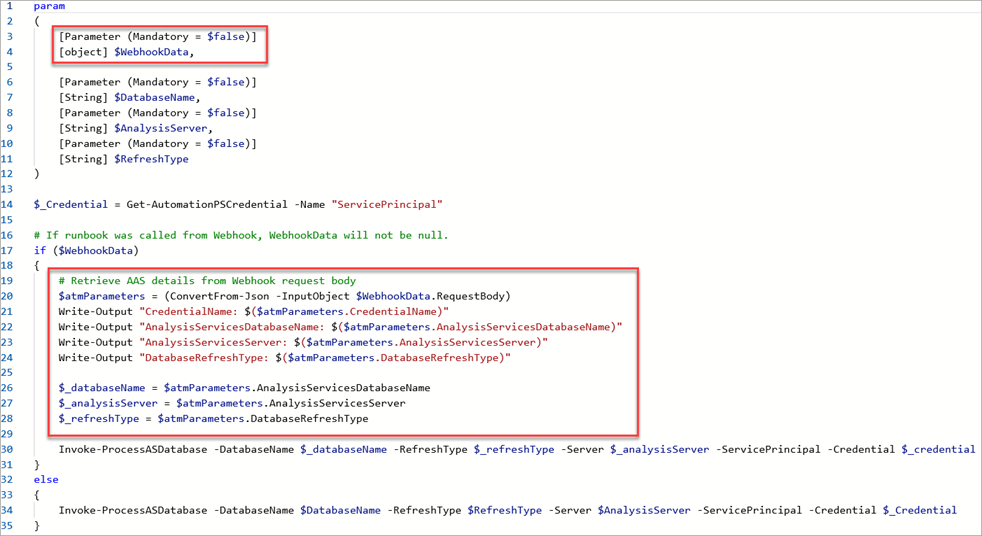The height and width of the screenshot is (536, 982).
Task: Click -ServicePrincipal switch on line 30
Action: coord(768,450)
